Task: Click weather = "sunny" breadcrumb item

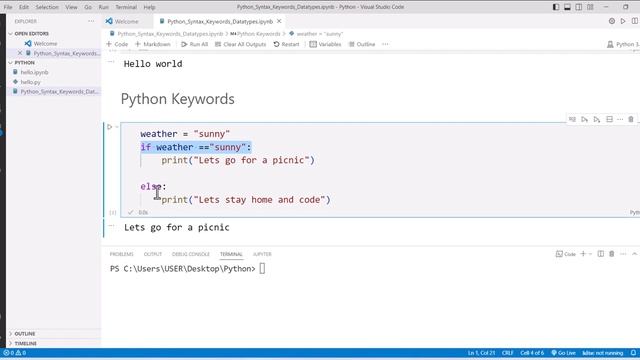Action: coord(320,34)
